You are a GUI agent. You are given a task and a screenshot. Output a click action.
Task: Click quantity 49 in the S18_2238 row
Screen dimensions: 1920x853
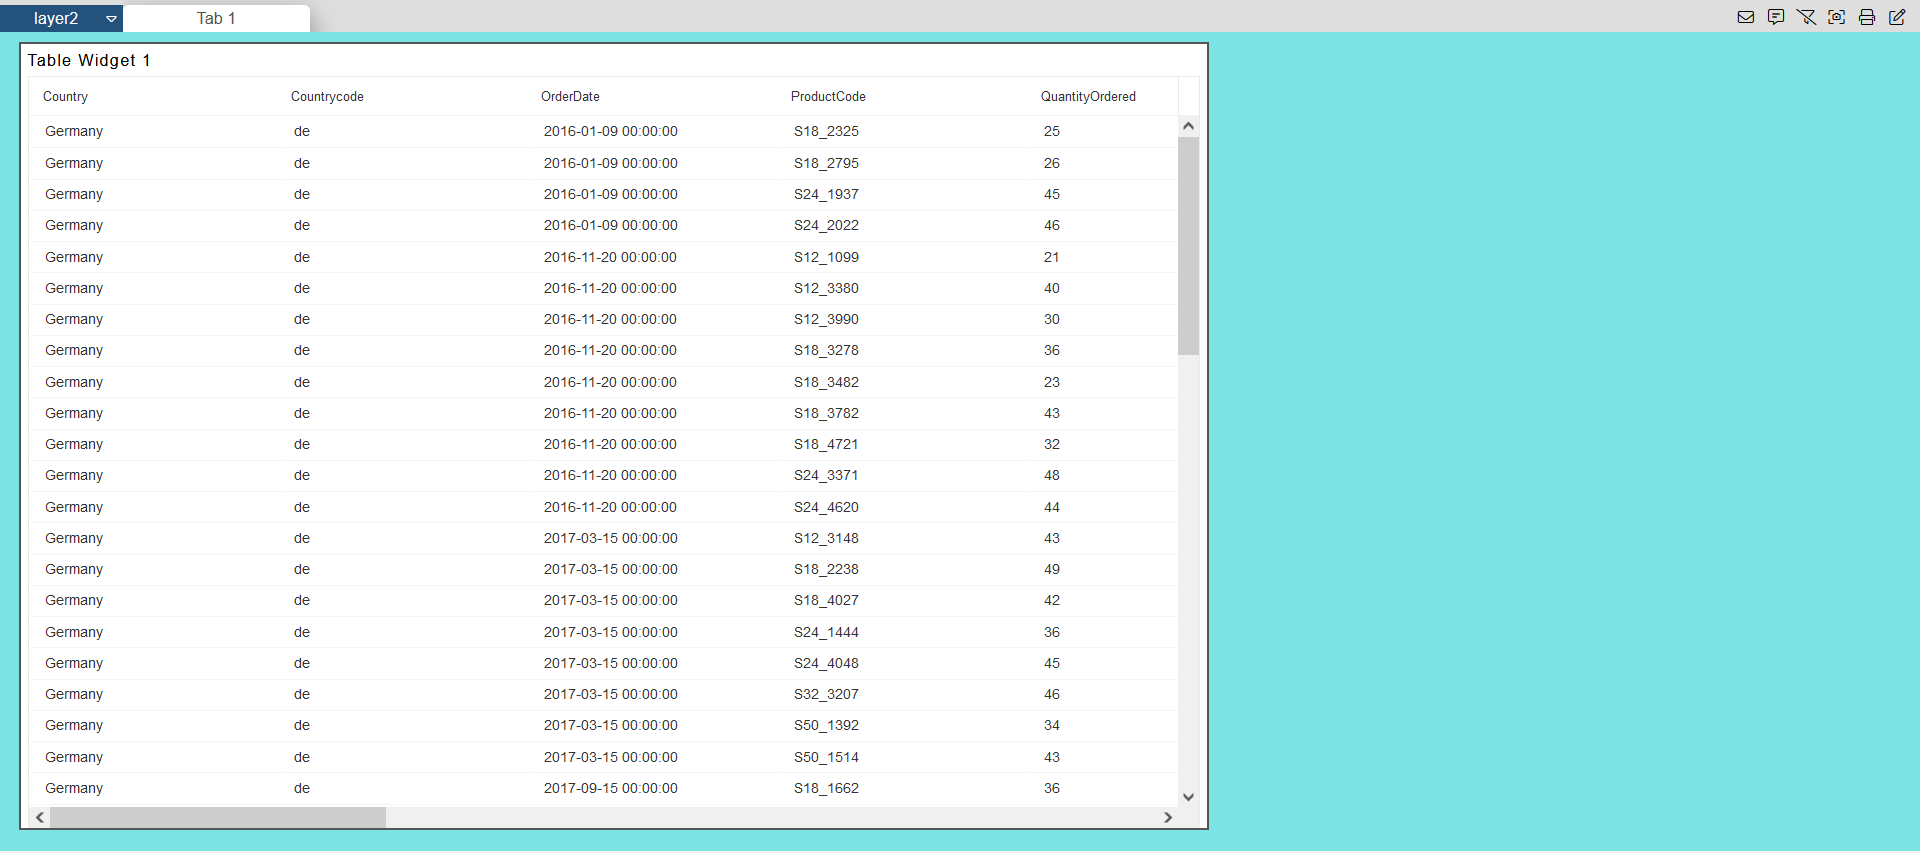(1052, 569)
